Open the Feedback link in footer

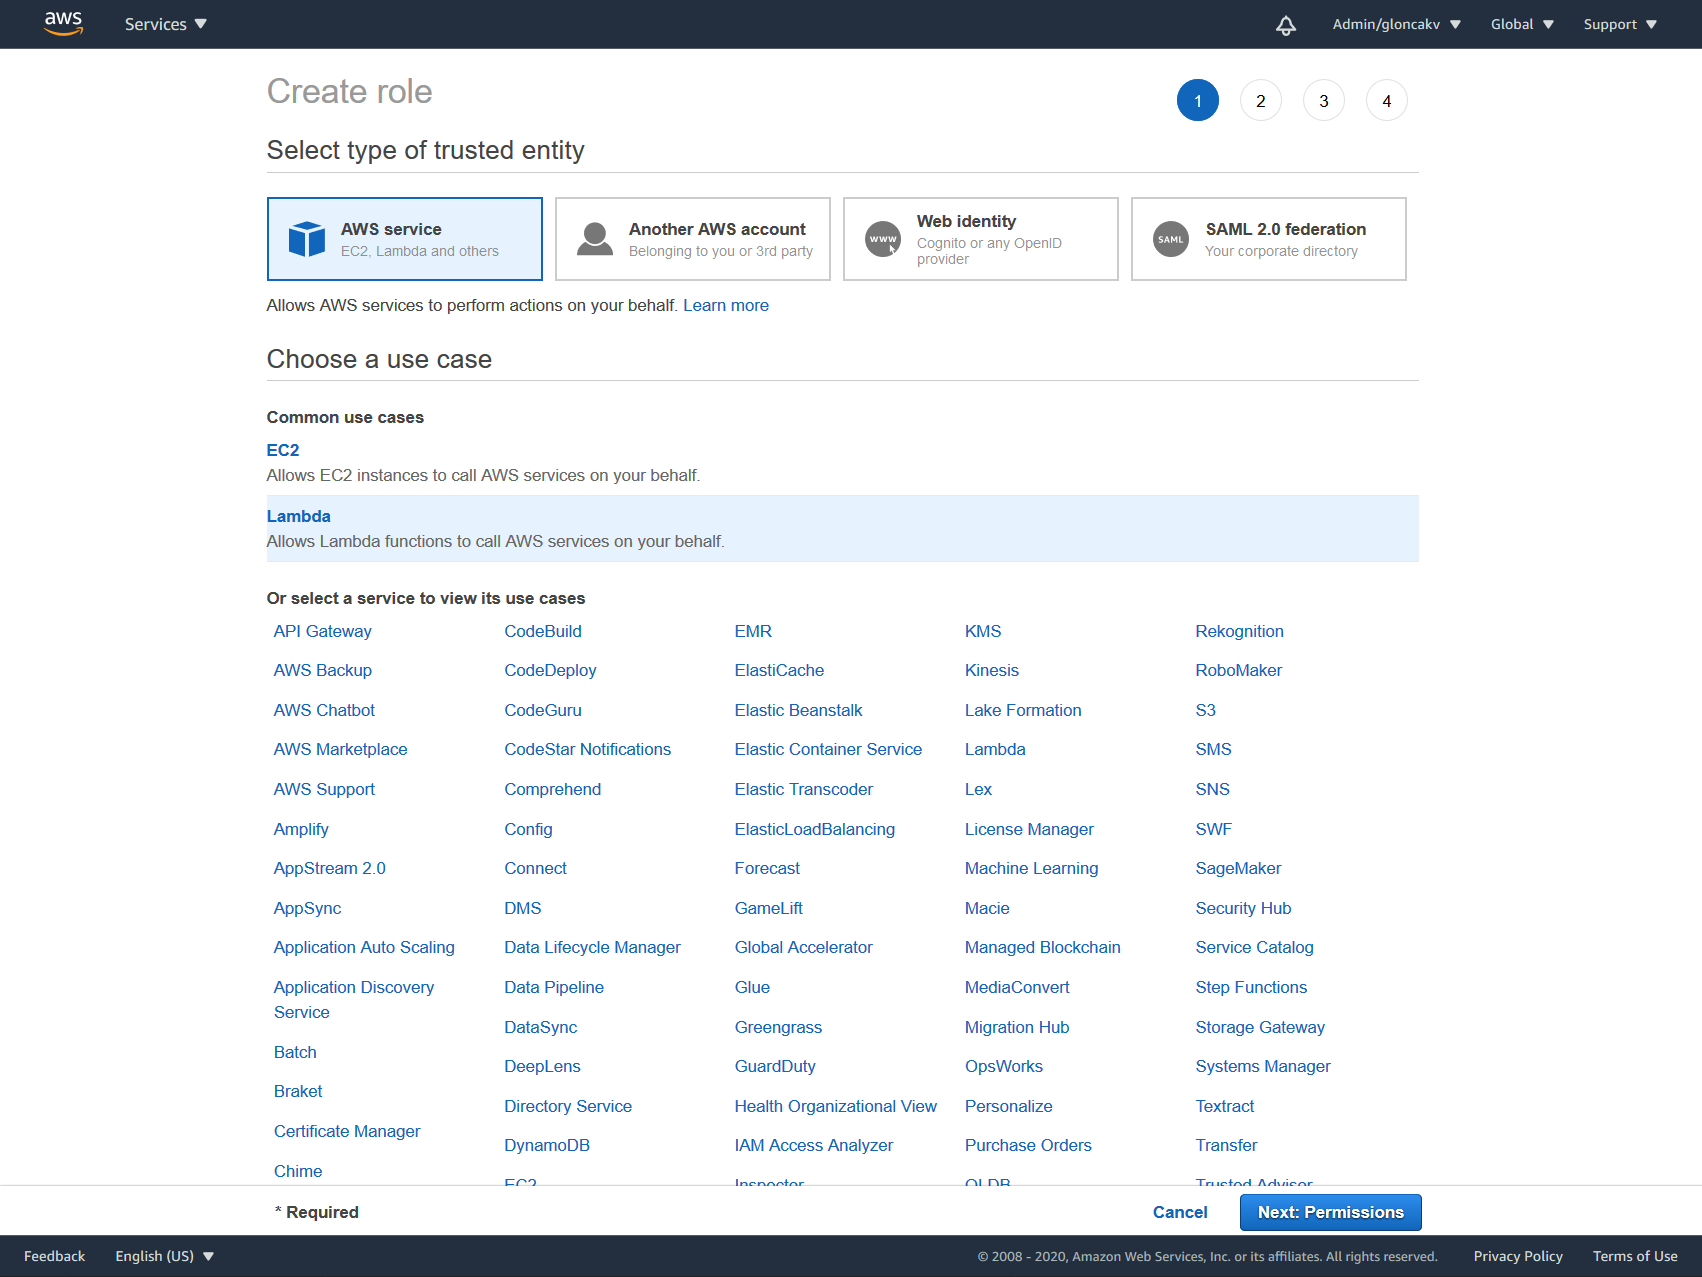coord(54,1256)
